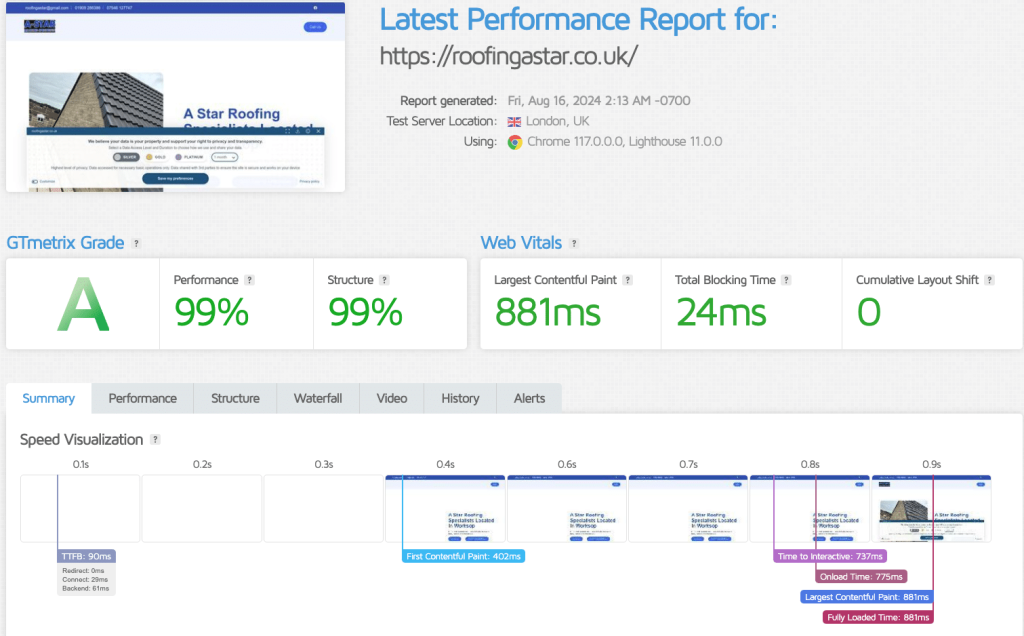Click the site screenshot preview thumbnail
Image resolution: width=1024 pixels, height=636 pixels.
coord(176,97)
